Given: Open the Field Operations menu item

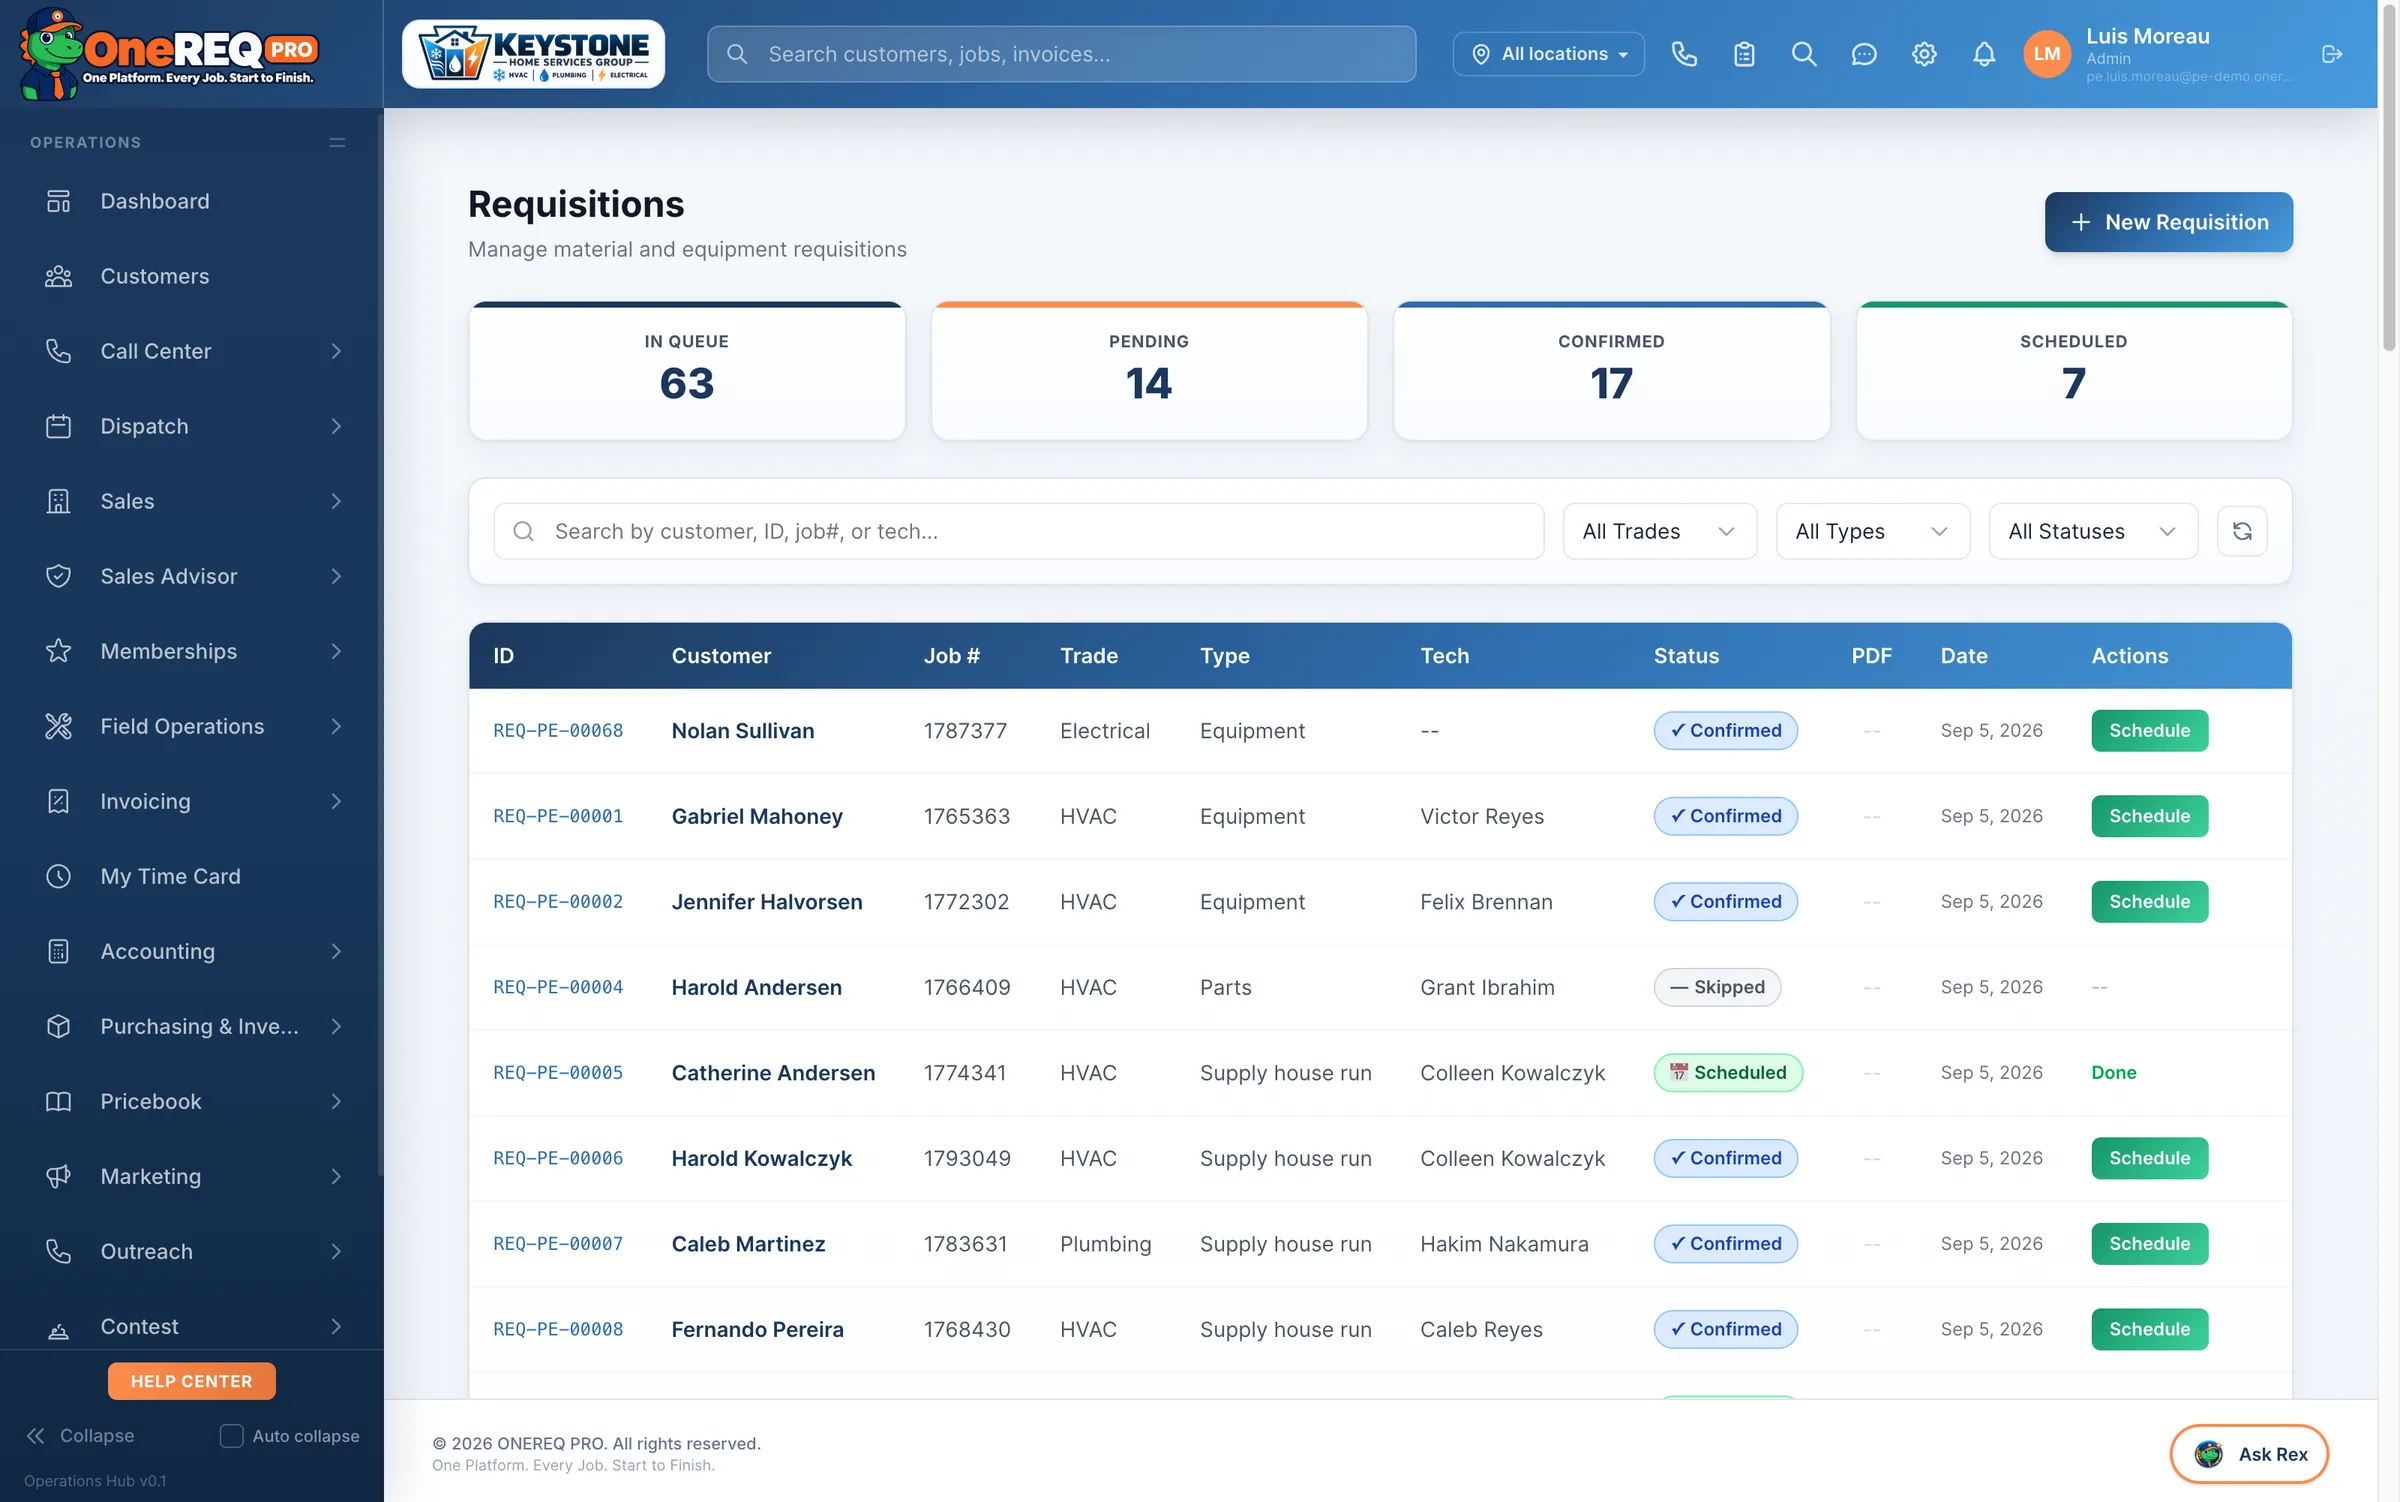Looking at the screenshot, I should [190, 726].
